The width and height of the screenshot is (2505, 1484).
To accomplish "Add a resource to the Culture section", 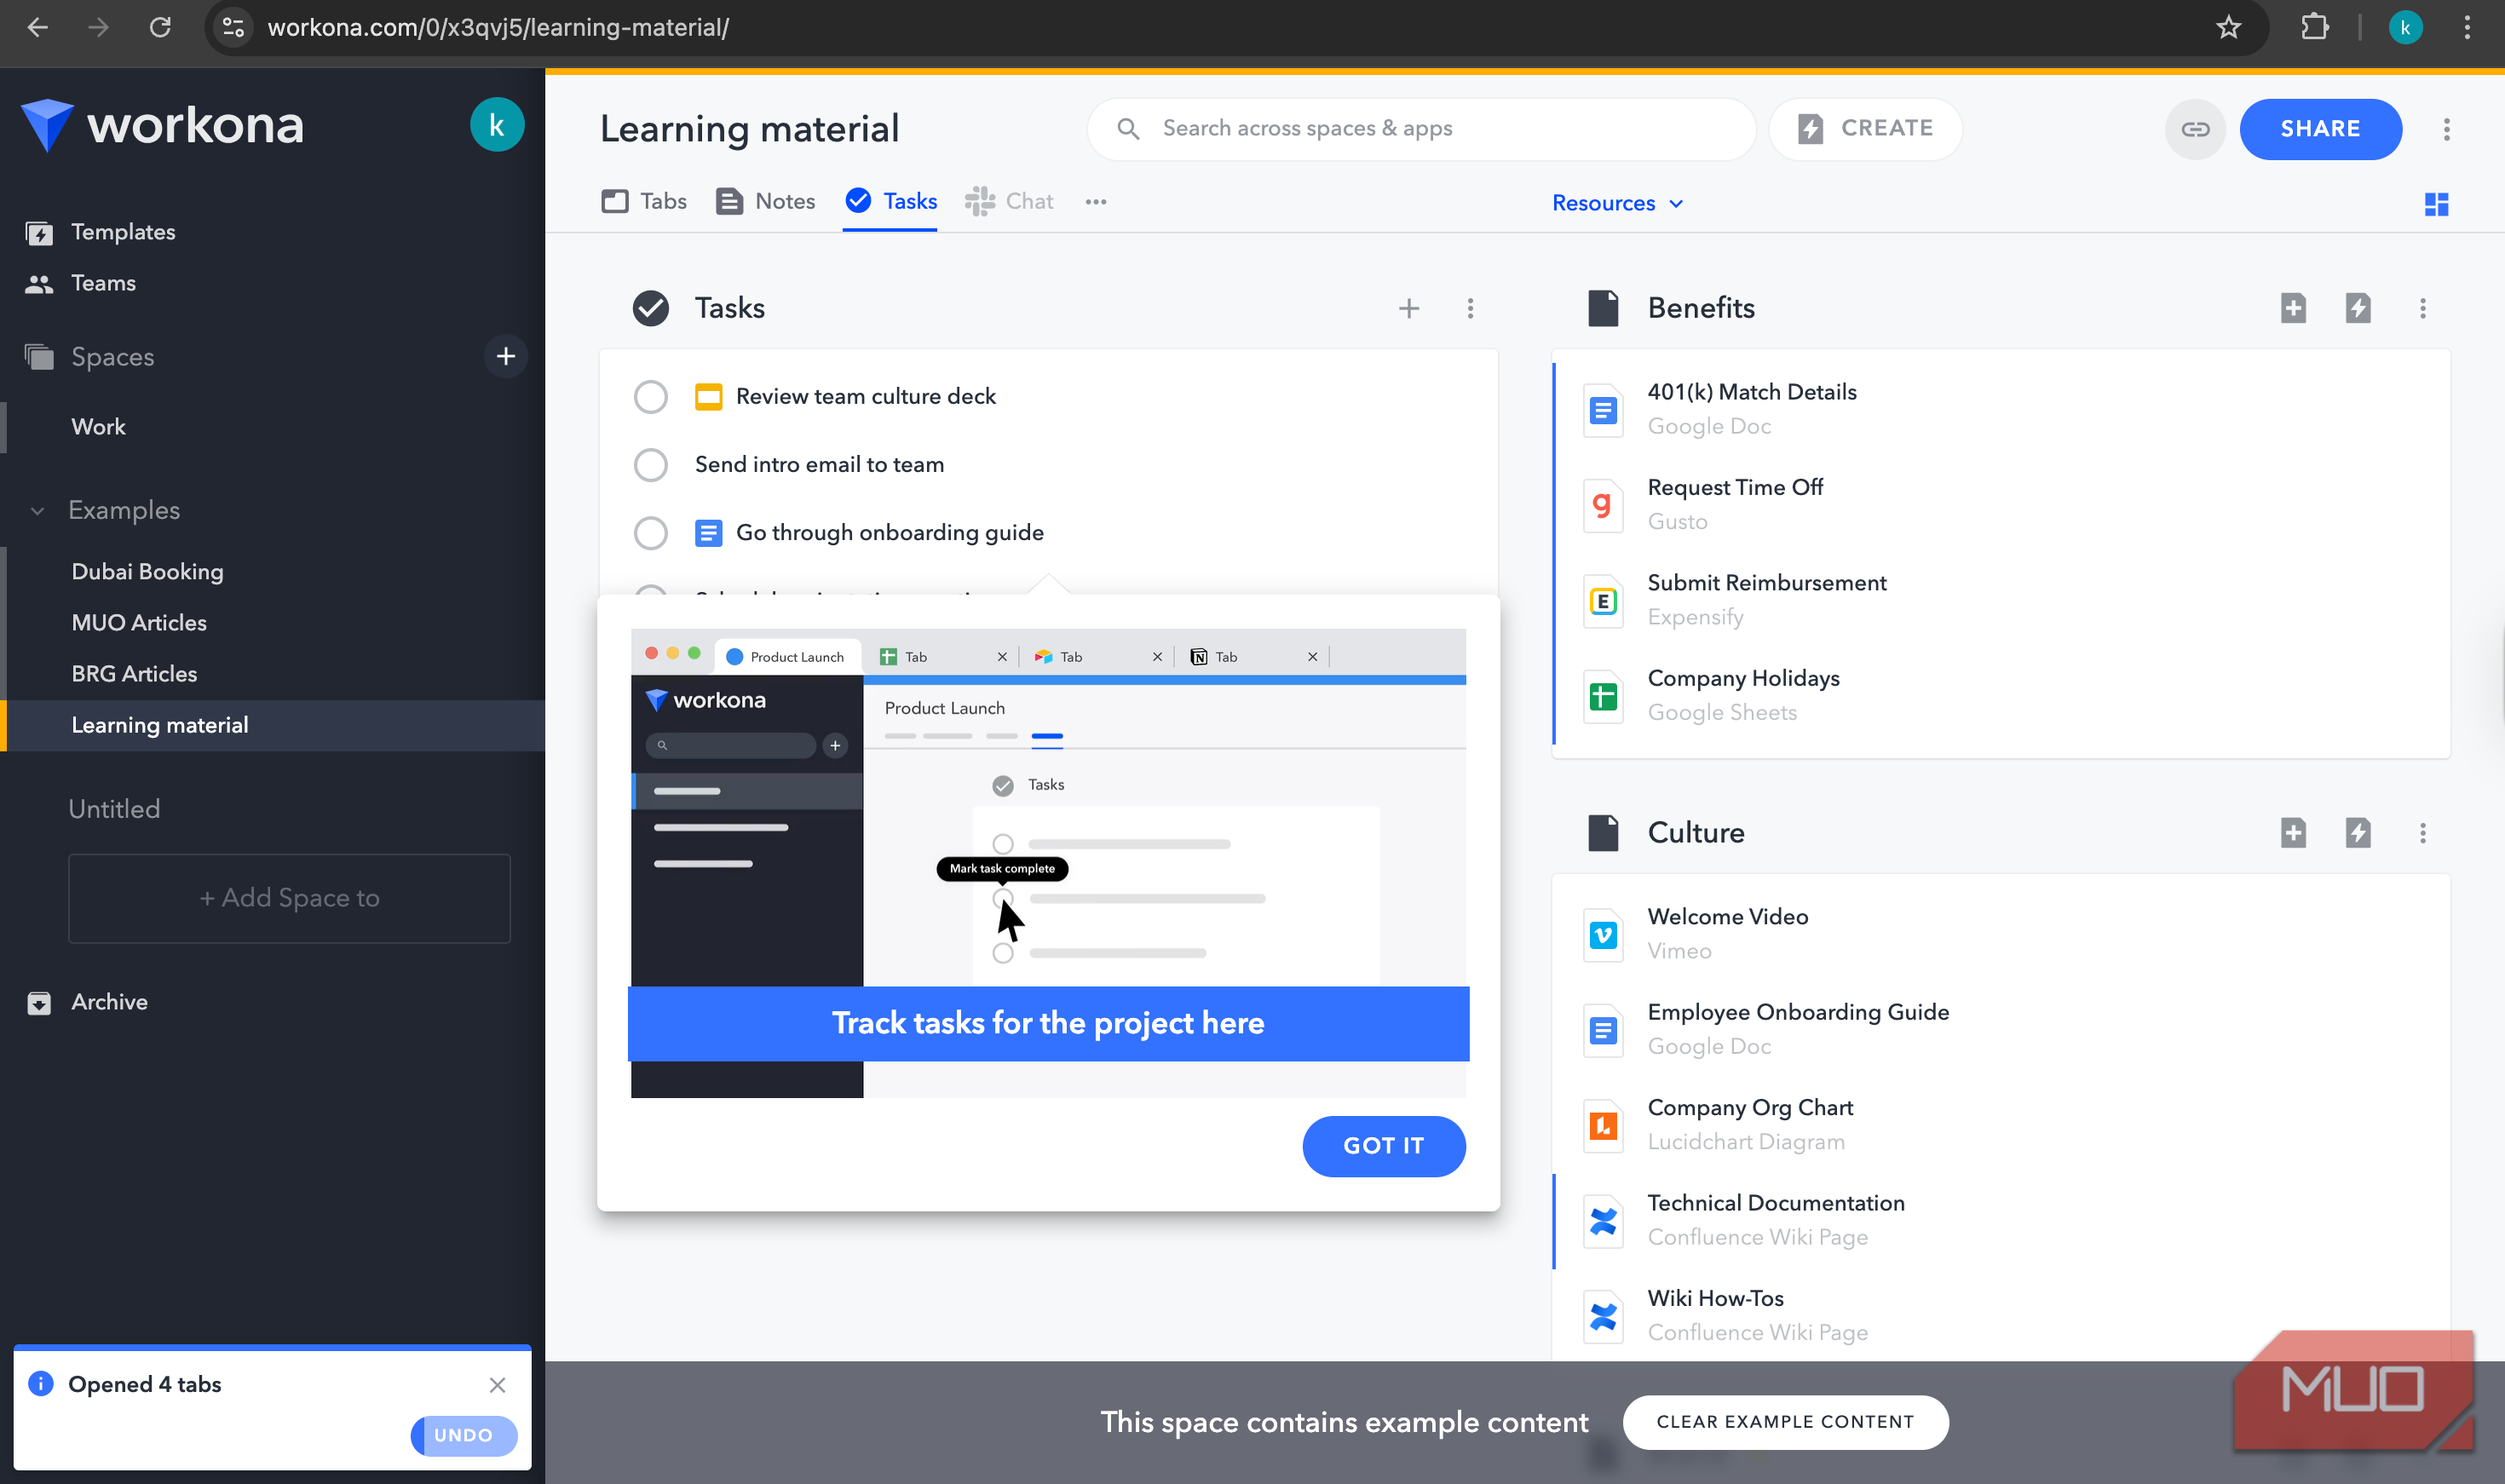I will 2293,832.
